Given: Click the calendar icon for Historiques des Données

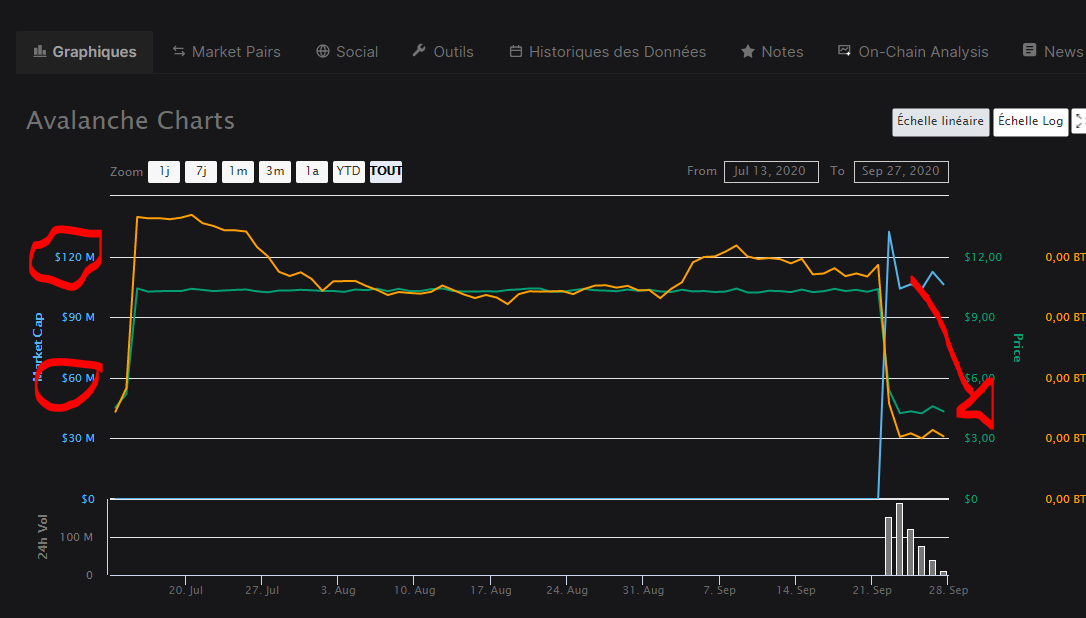Looking at the screenshot, I should pos(516,51).
